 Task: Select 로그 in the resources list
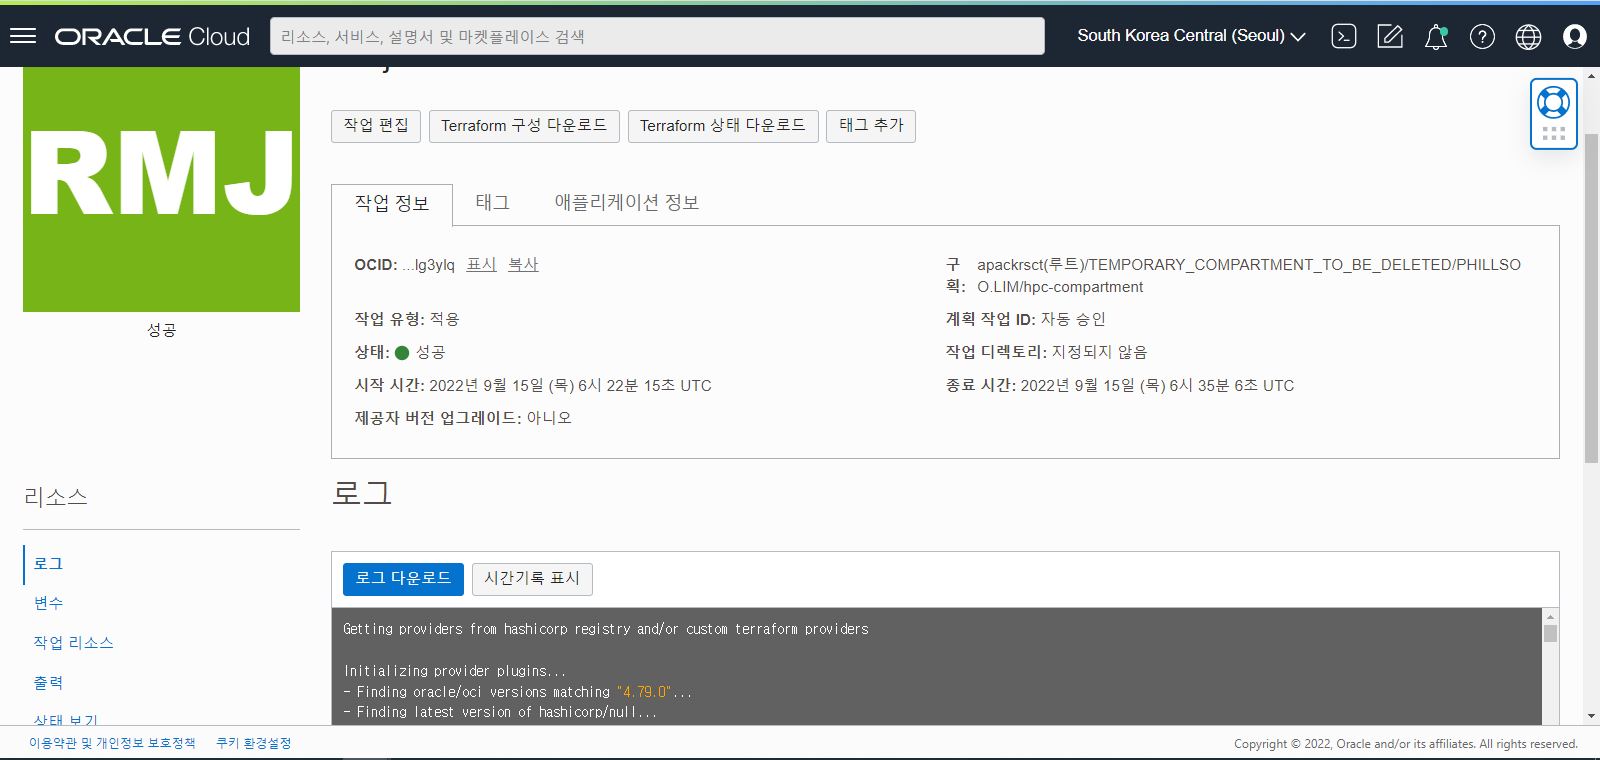[48, 564]
